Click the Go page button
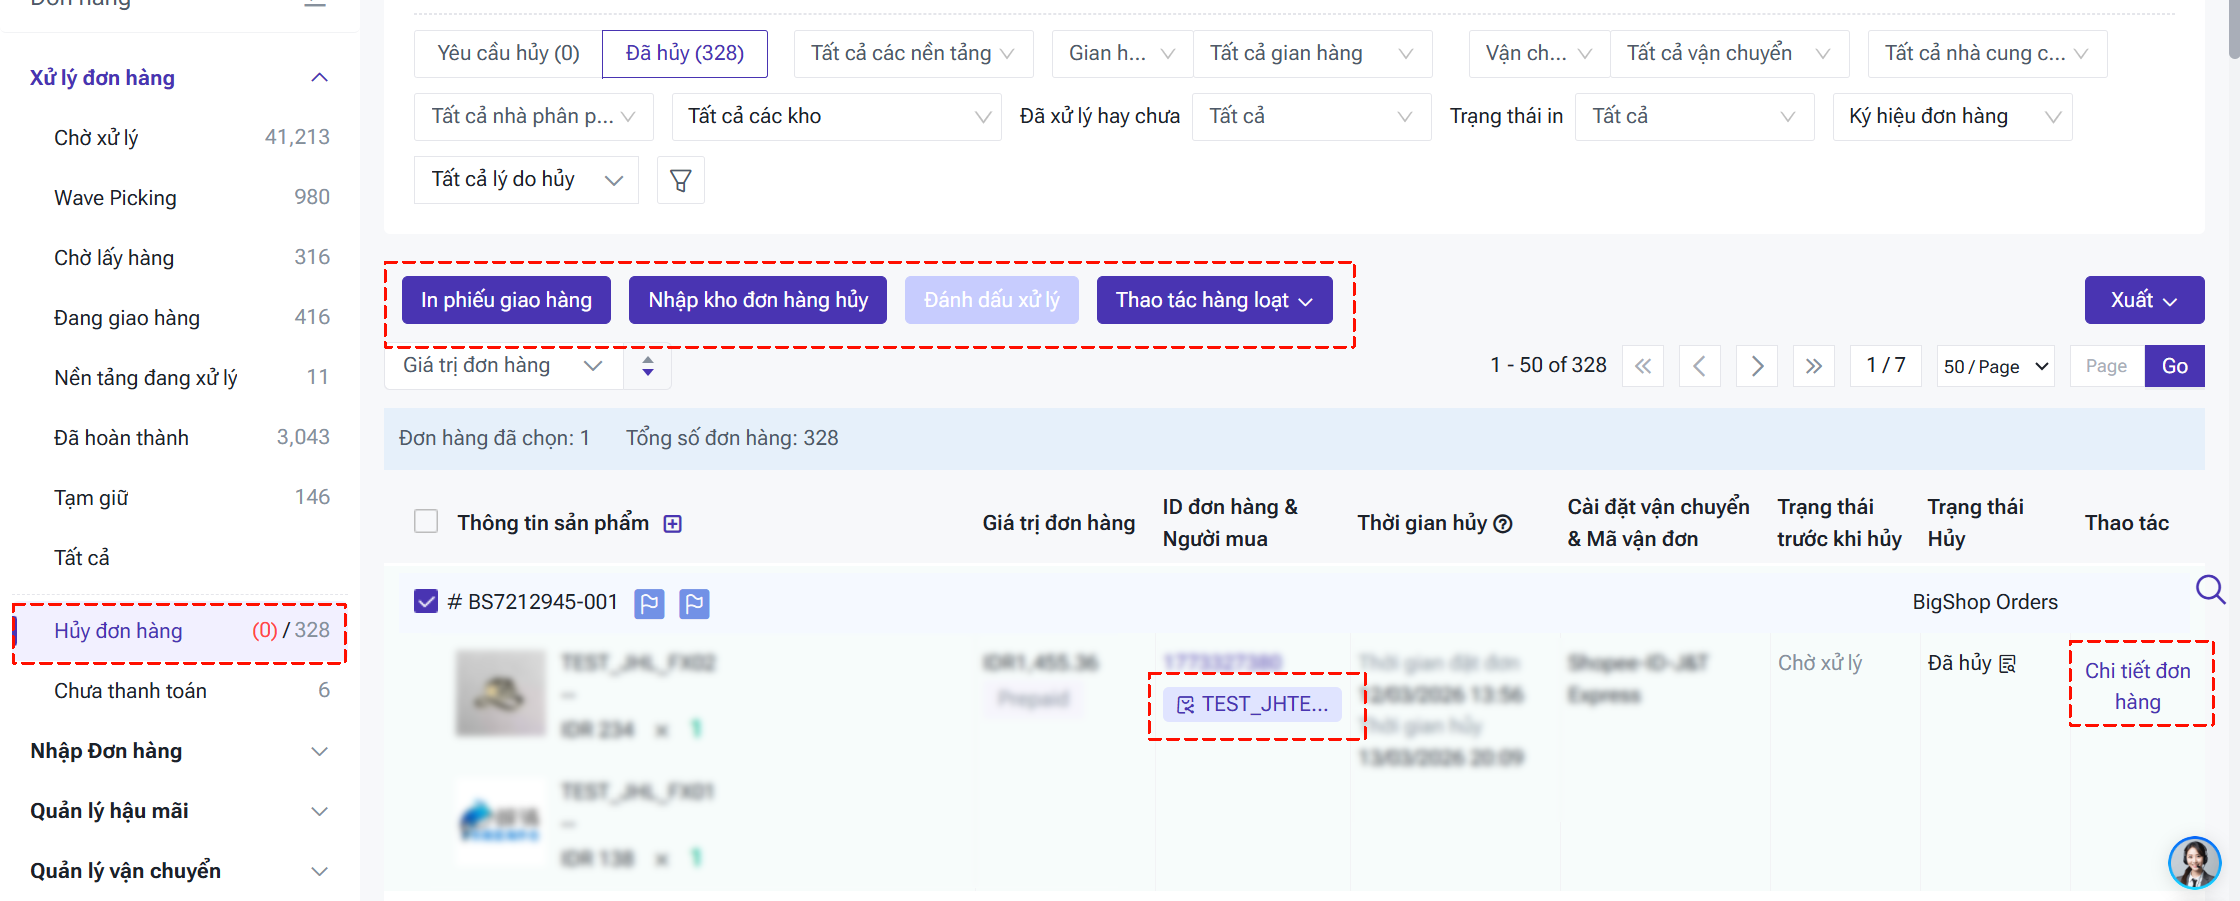This screenshot has height=901, width=2240. [2175, 366]
